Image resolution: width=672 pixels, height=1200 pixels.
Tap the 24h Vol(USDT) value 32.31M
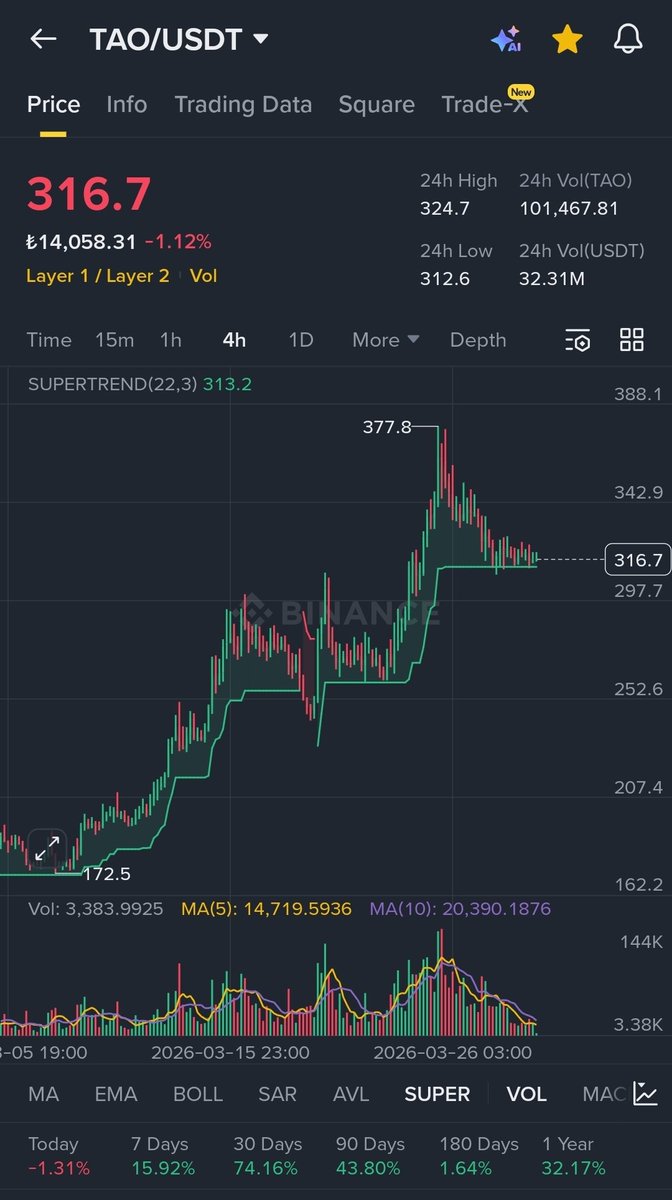click(x=552, y=278)
